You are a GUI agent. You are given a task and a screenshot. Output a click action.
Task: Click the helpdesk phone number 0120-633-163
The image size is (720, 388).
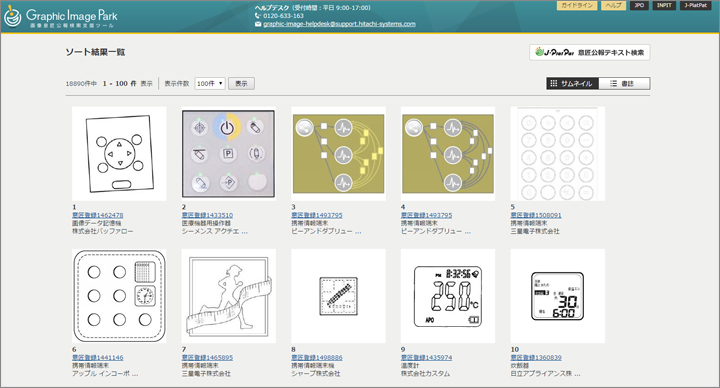coord(283,16)
